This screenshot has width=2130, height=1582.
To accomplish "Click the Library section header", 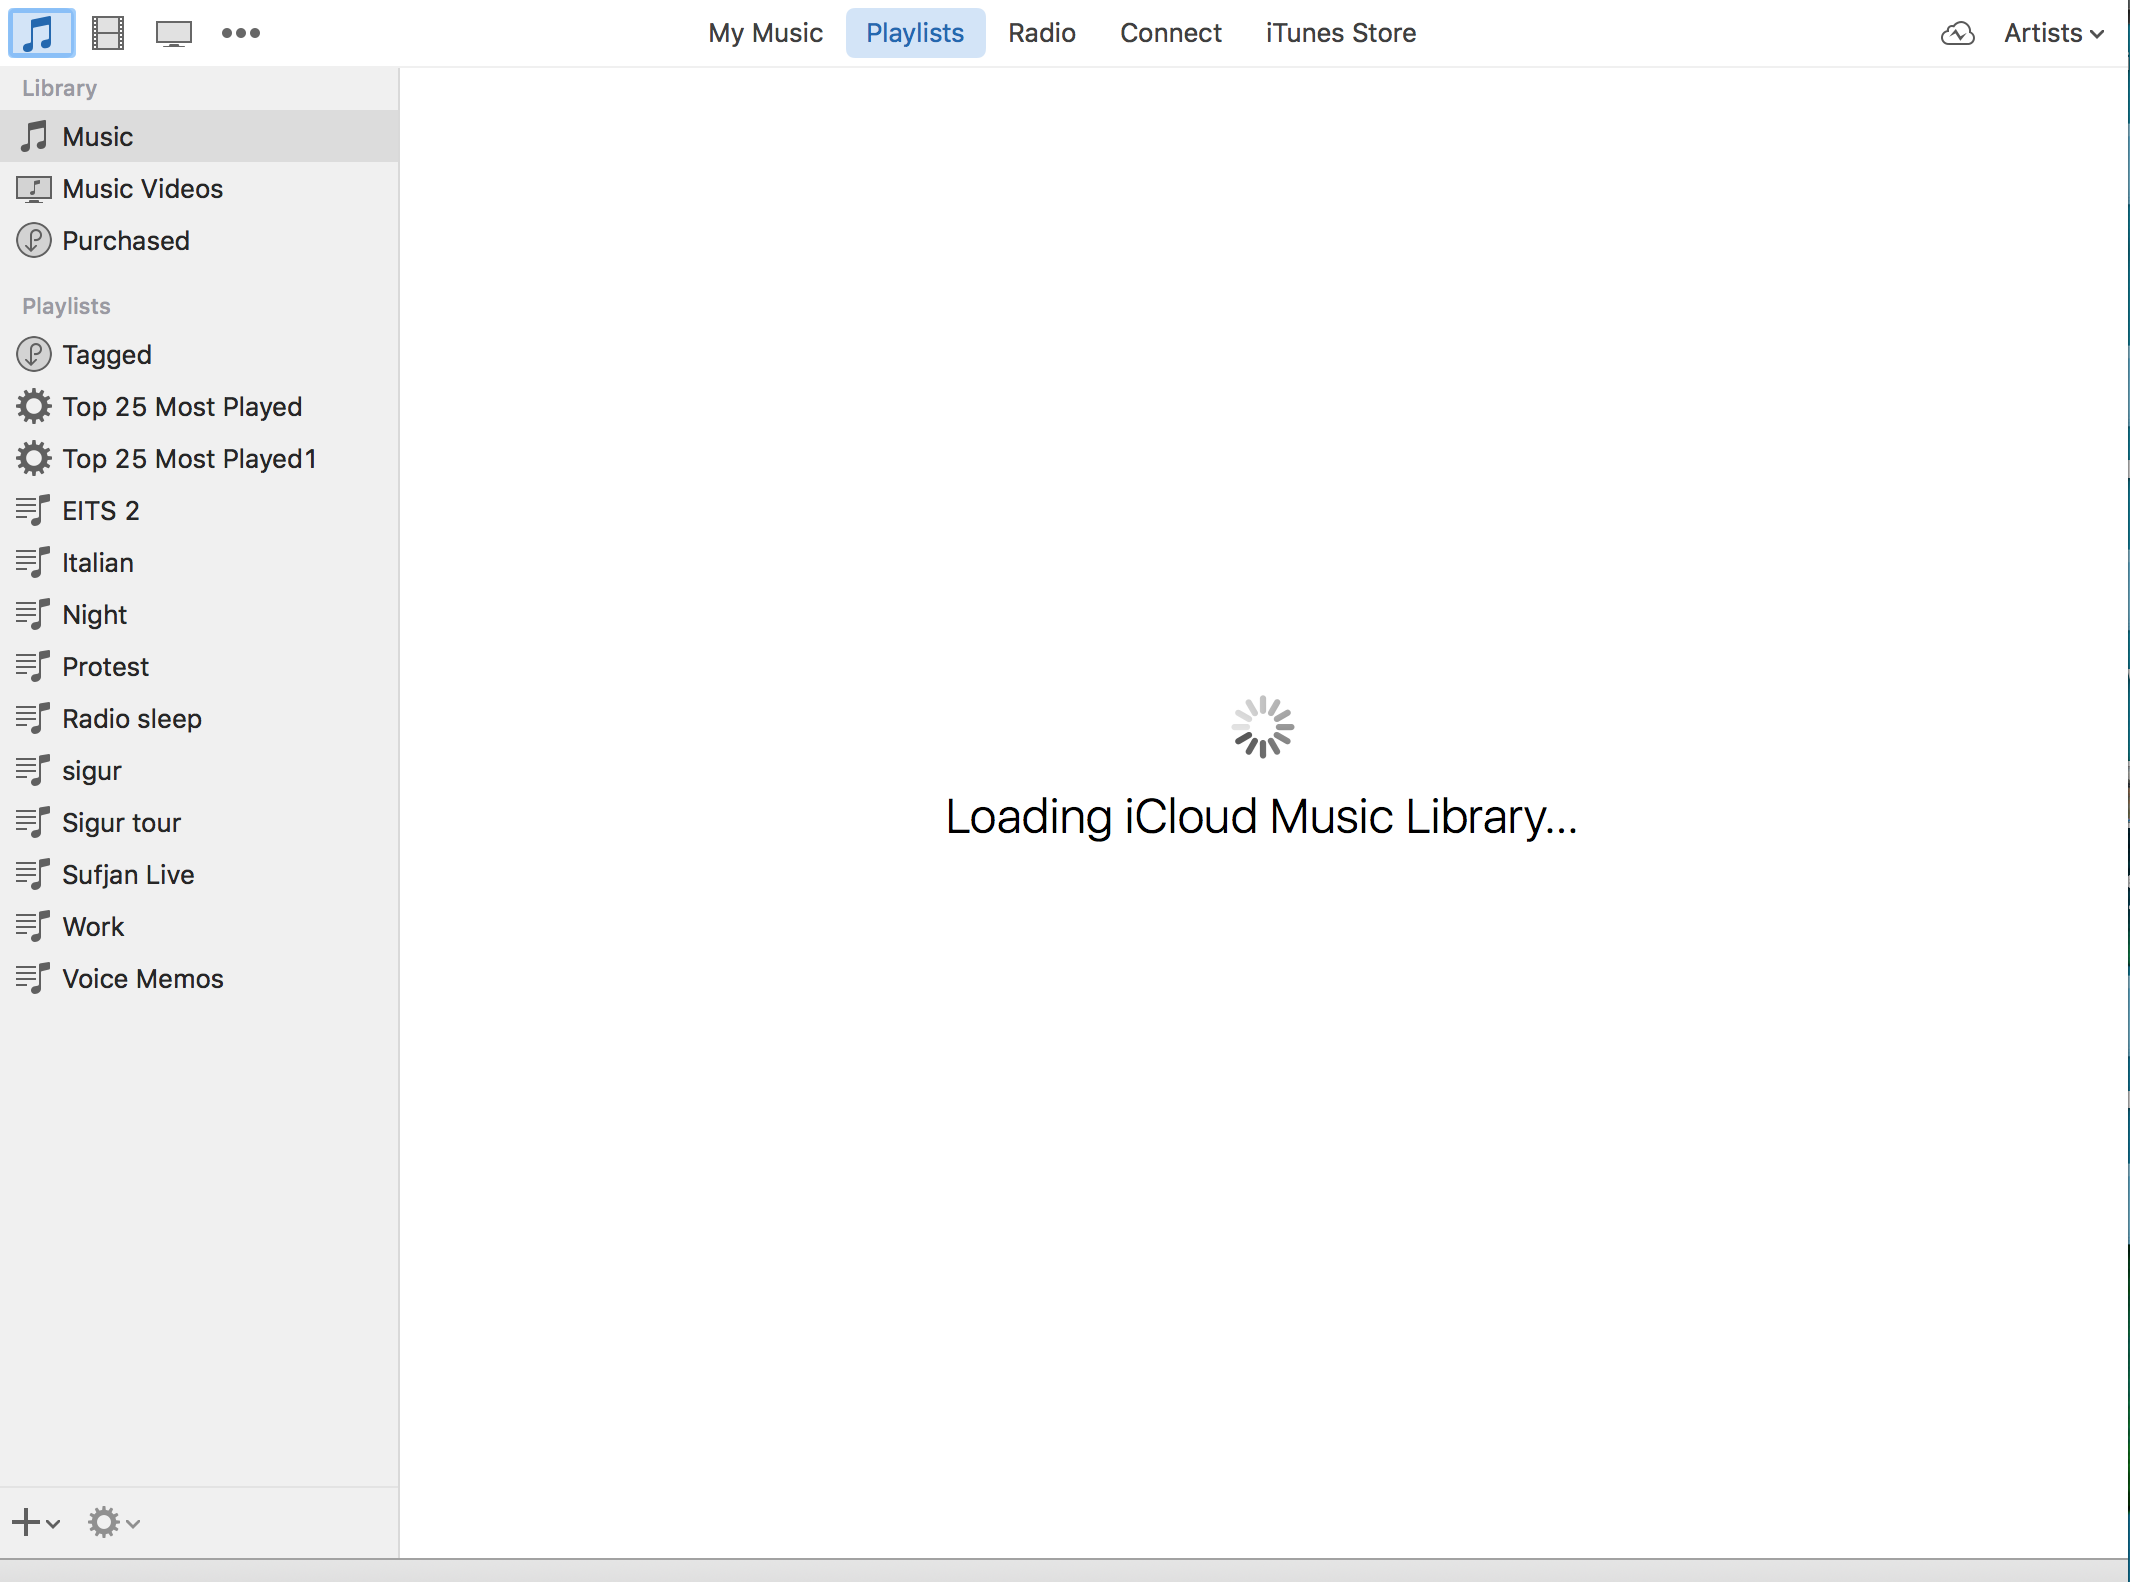I will pyautogui.click(x=60, y=88).
